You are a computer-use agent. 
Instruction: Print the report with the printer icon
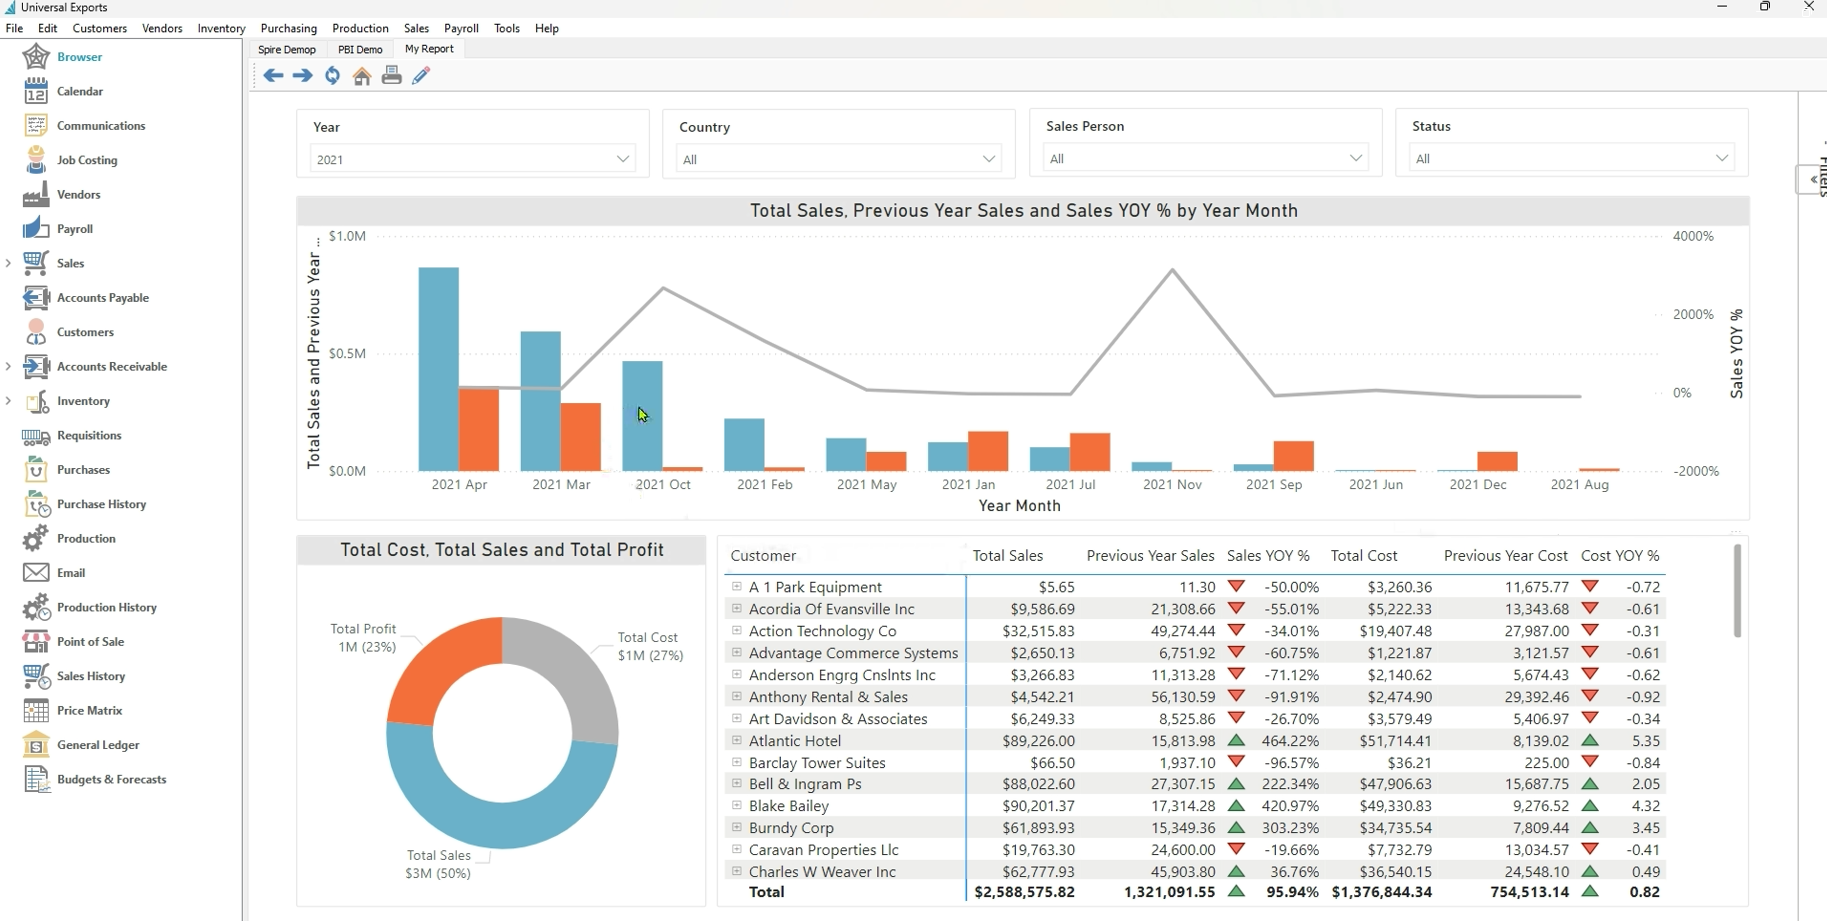coord(391,75)
